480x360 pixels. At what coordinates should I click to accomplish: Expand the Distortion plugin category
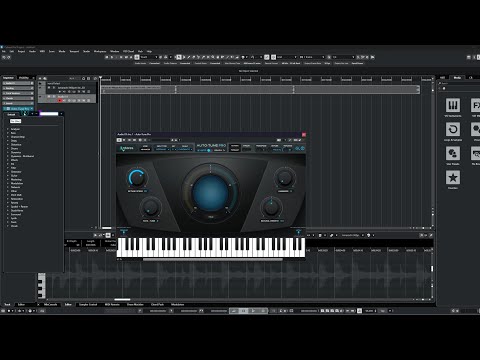tap(8, 145)
